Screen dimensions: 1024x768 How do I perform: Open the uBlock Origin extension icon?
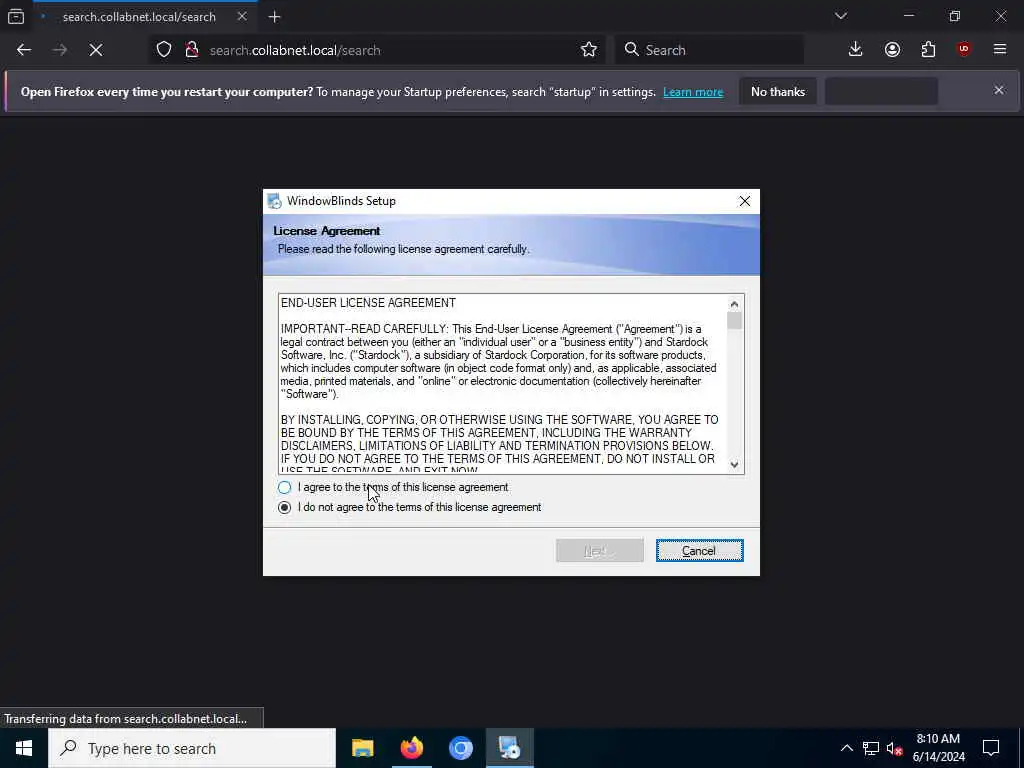click(x=964, y=50)
